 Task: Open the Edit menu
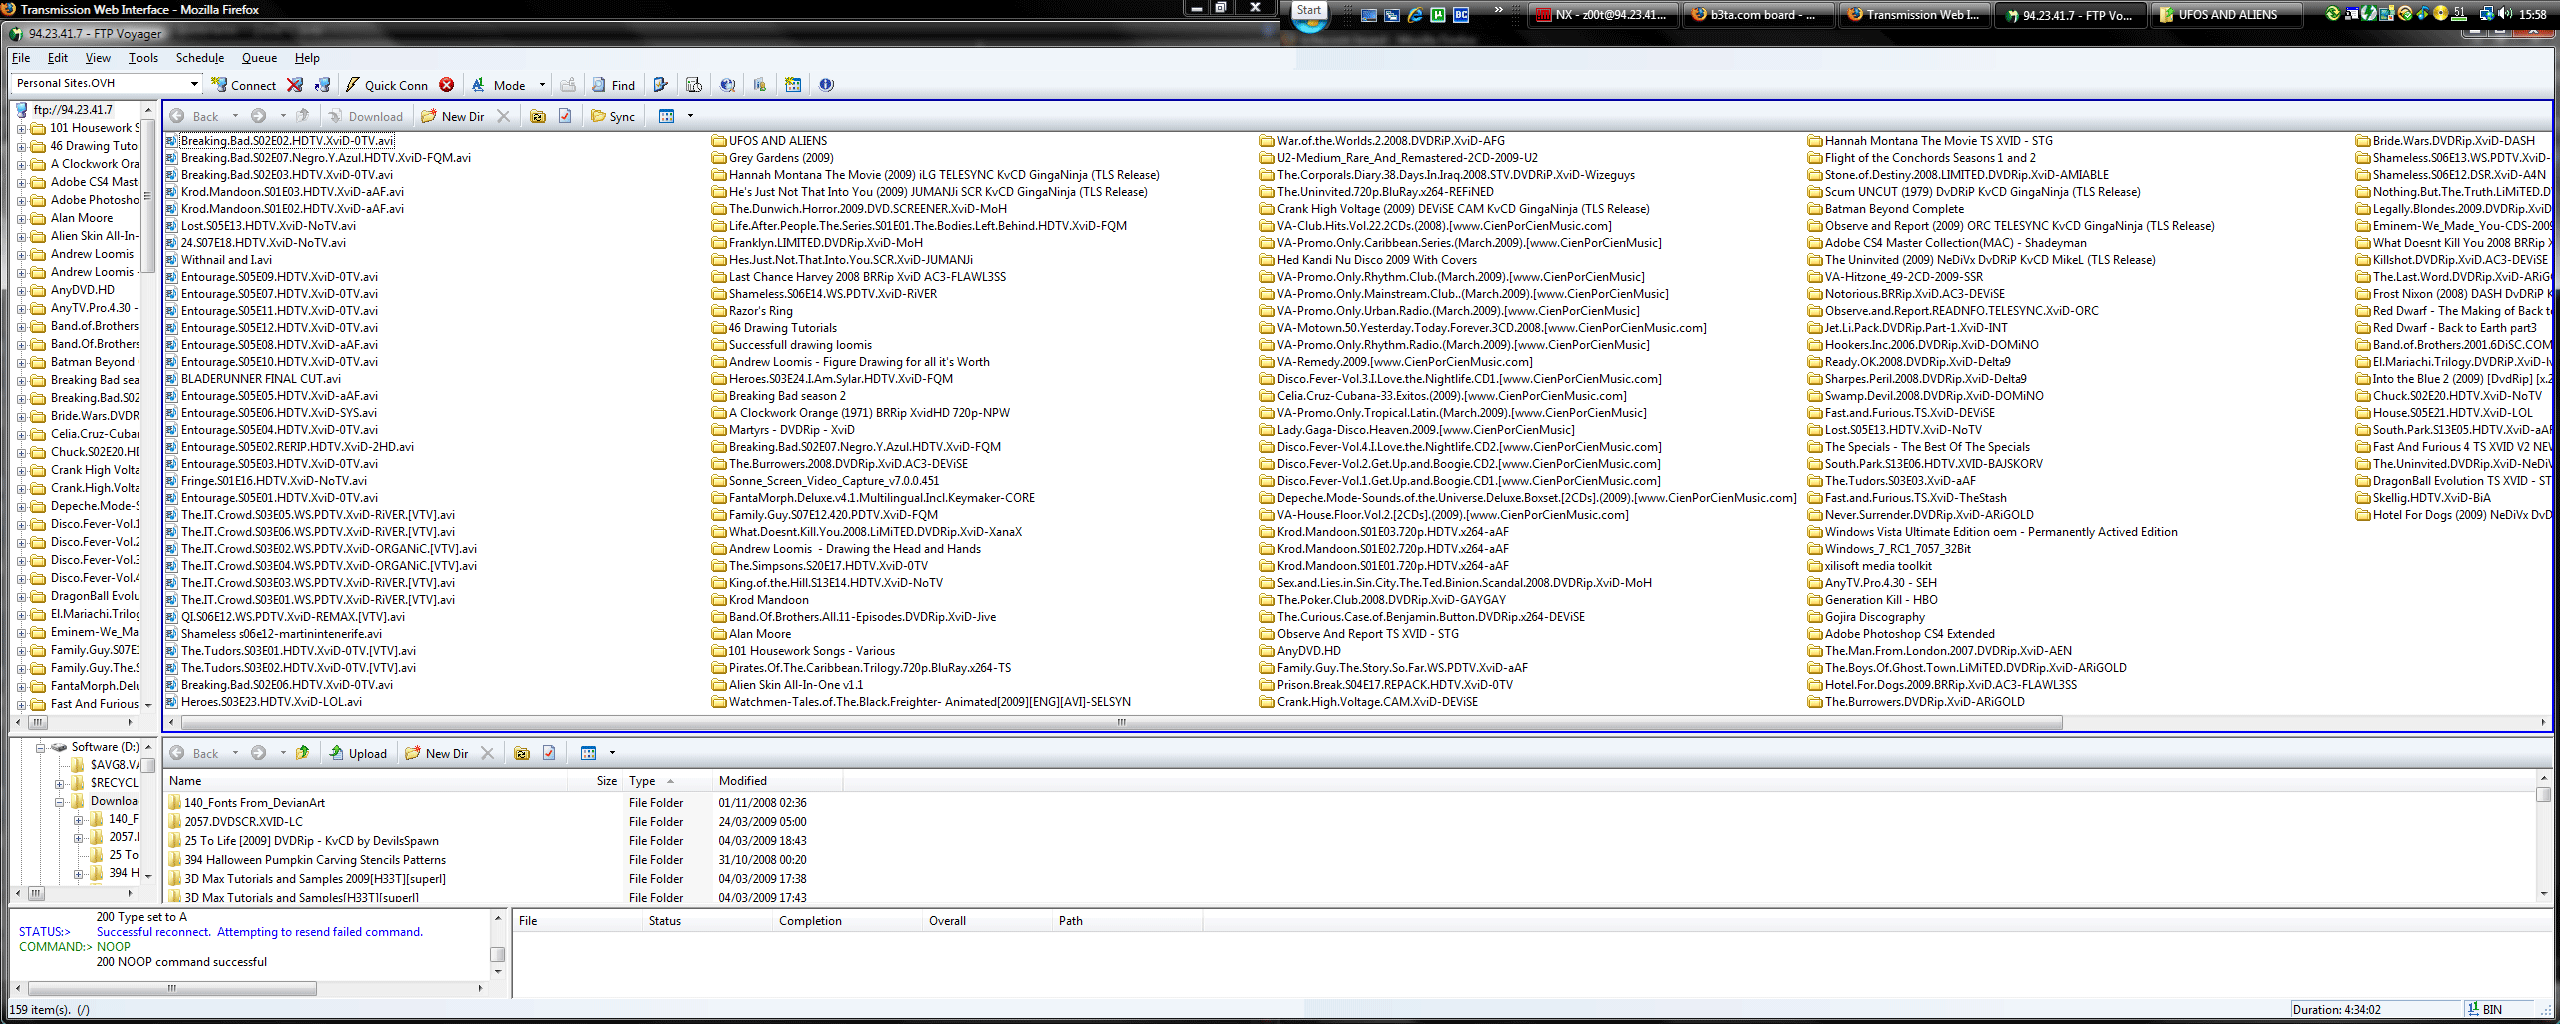click(x=58, y=58)
